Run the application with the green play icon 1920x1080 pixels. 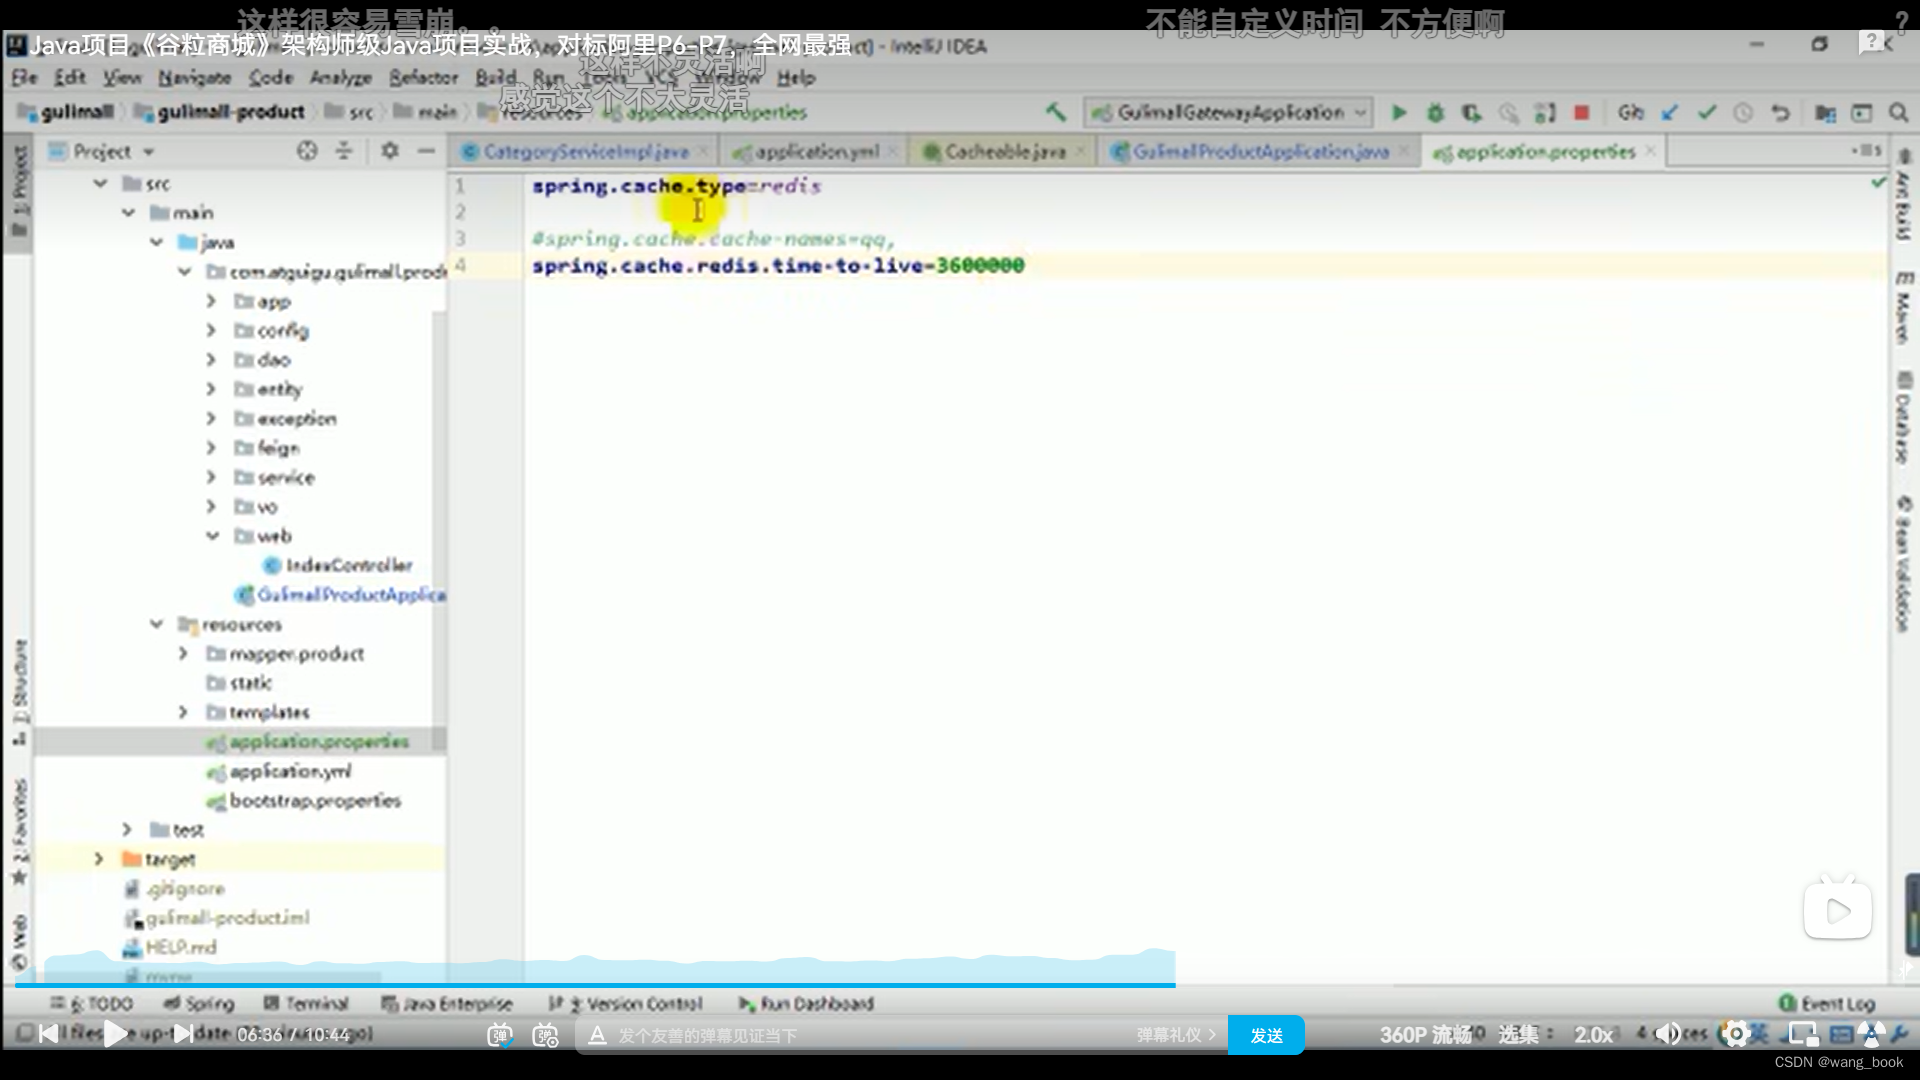tap(1399, 112)
